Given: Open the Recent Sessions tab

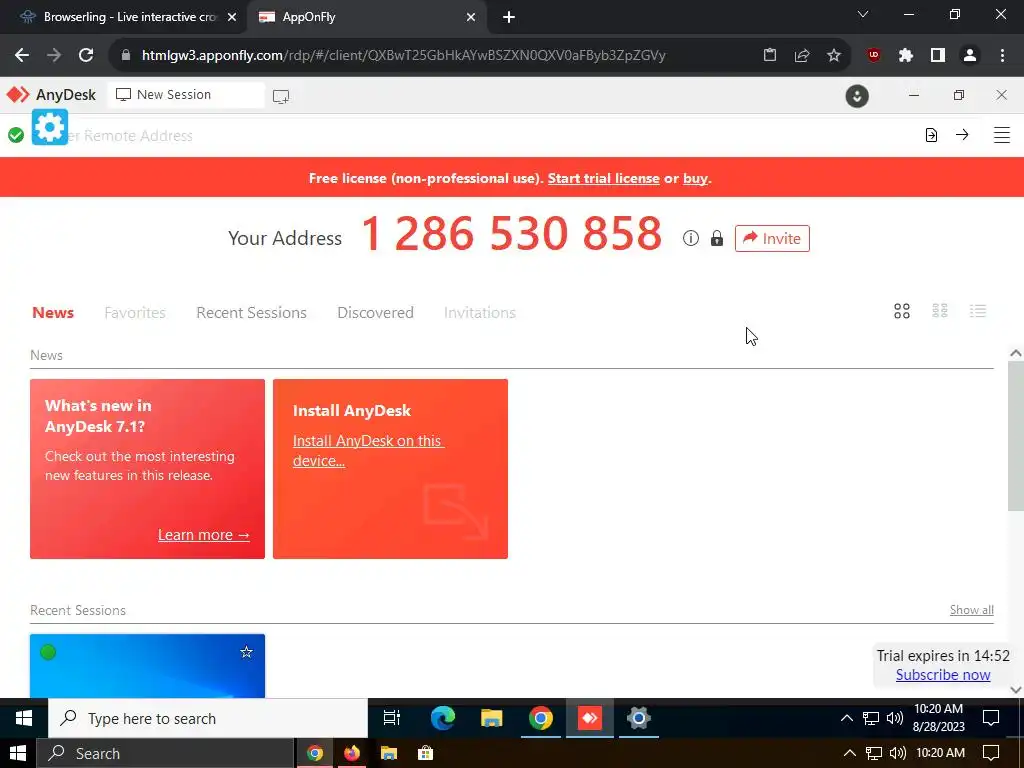Looking at the screenshot, I should point(251,313).
